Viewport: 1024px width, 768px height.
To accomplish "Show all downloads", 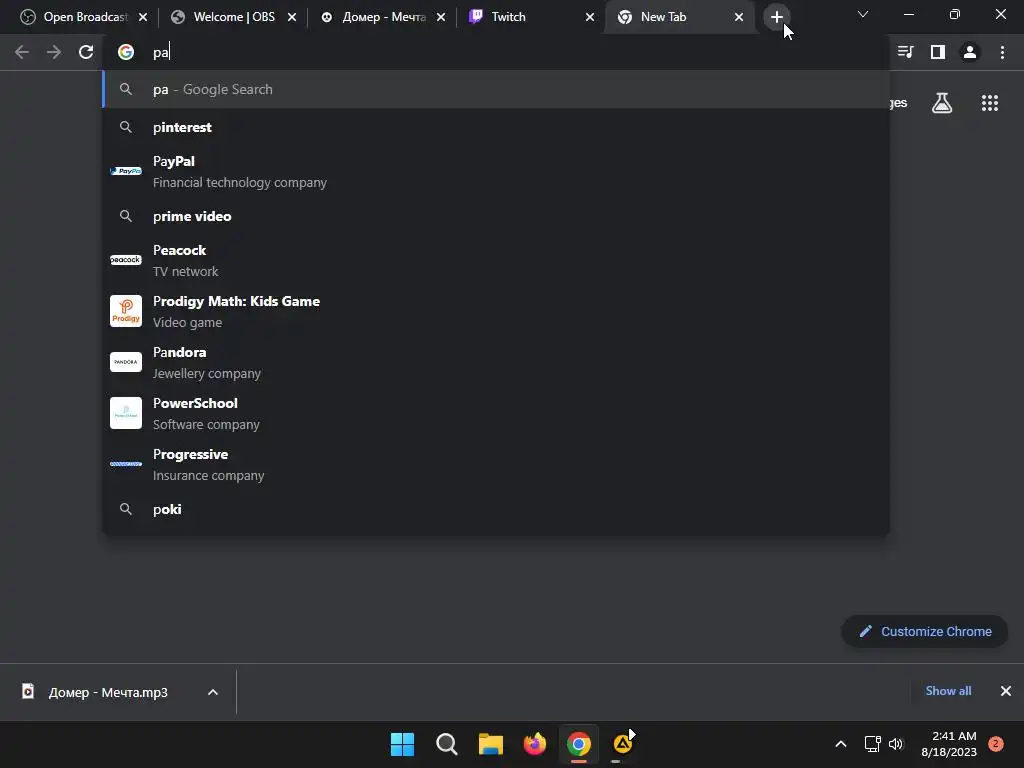I will tap(948, 691).
